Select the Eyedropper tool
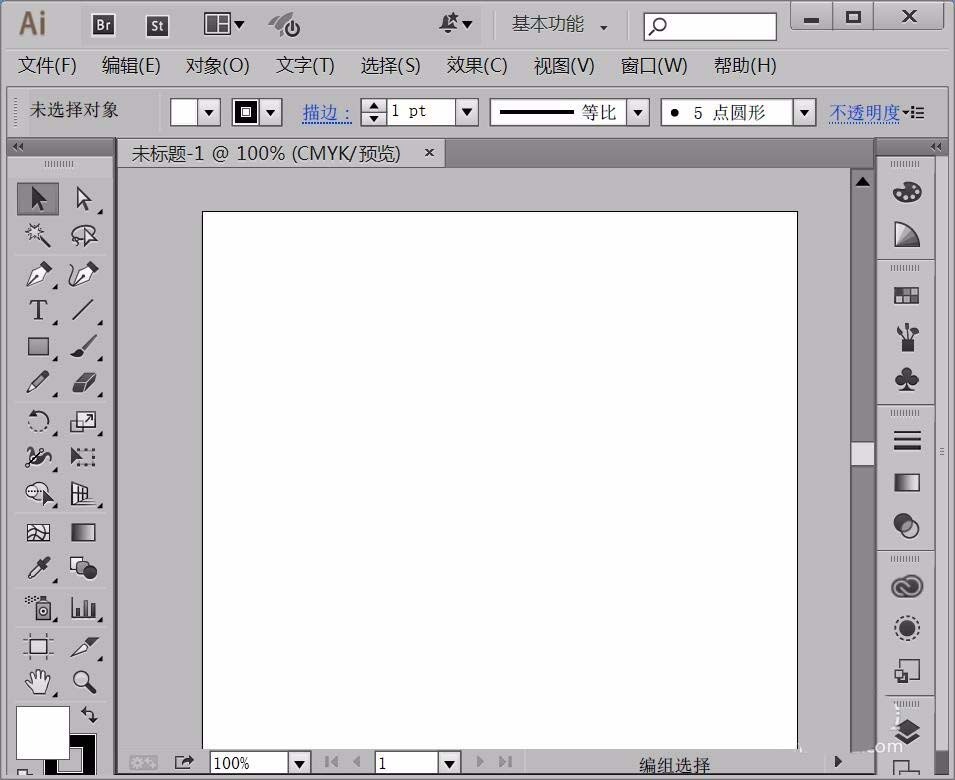This screenshot has width=955, height=780. [x=38, y=569]
